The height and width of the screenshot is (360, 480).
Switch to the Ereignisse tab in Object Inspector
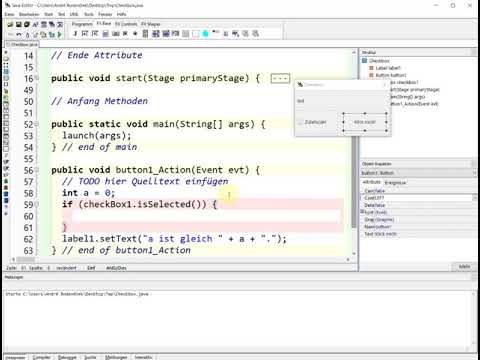tap(395, 183)
